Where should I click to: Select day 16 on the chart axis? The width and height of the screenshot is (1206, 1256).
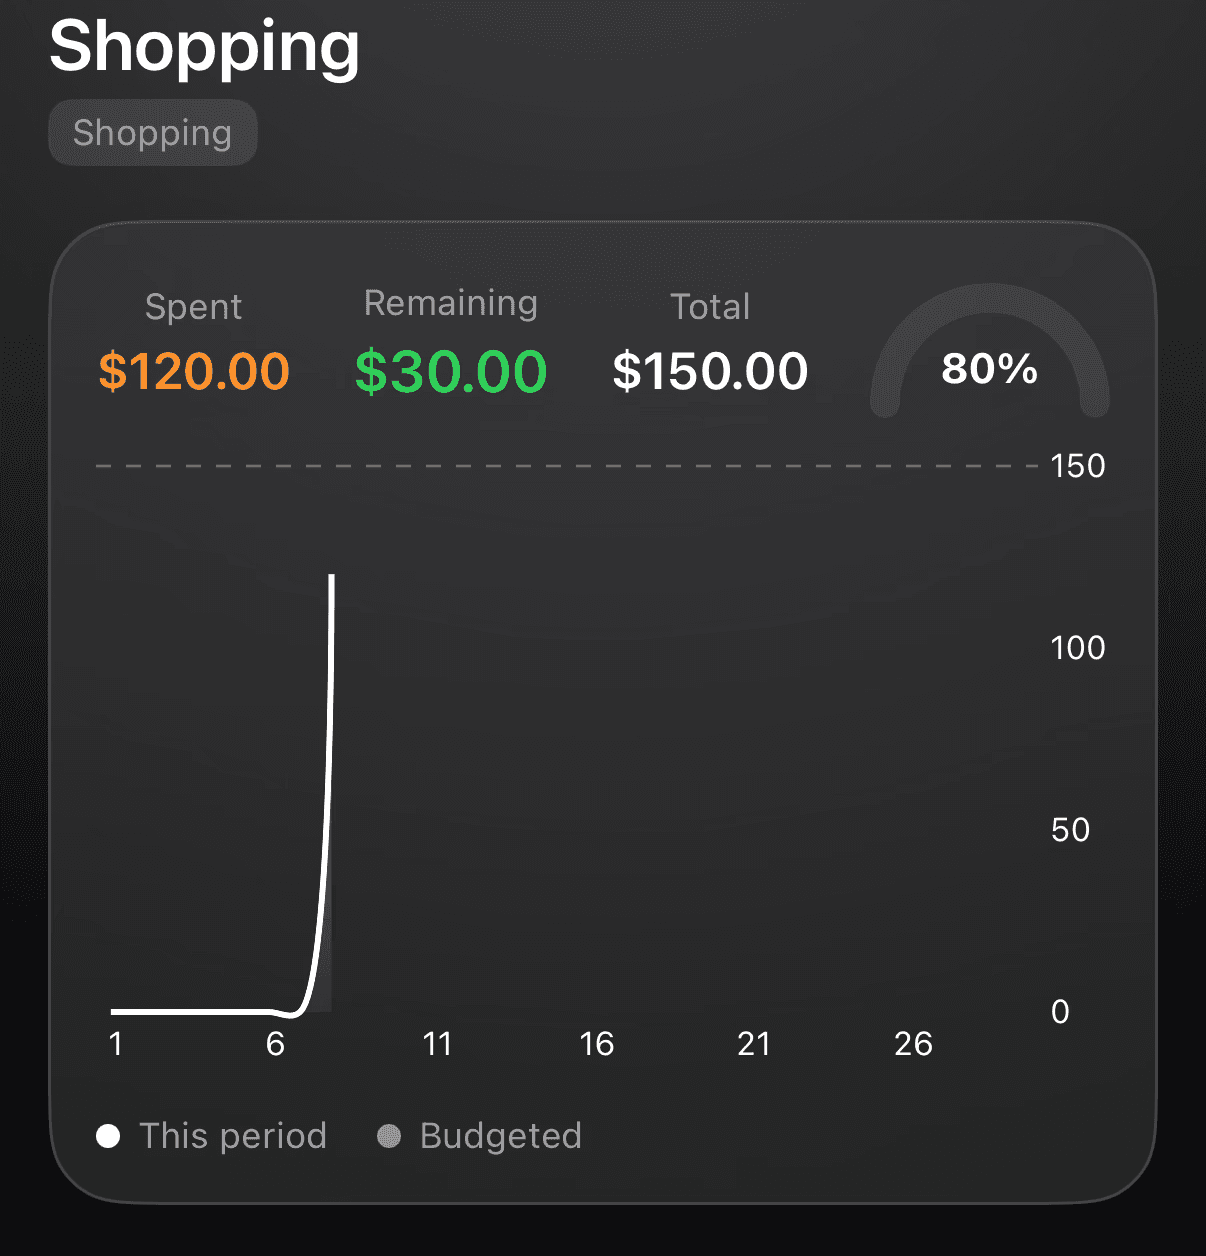coord(596,1044)
